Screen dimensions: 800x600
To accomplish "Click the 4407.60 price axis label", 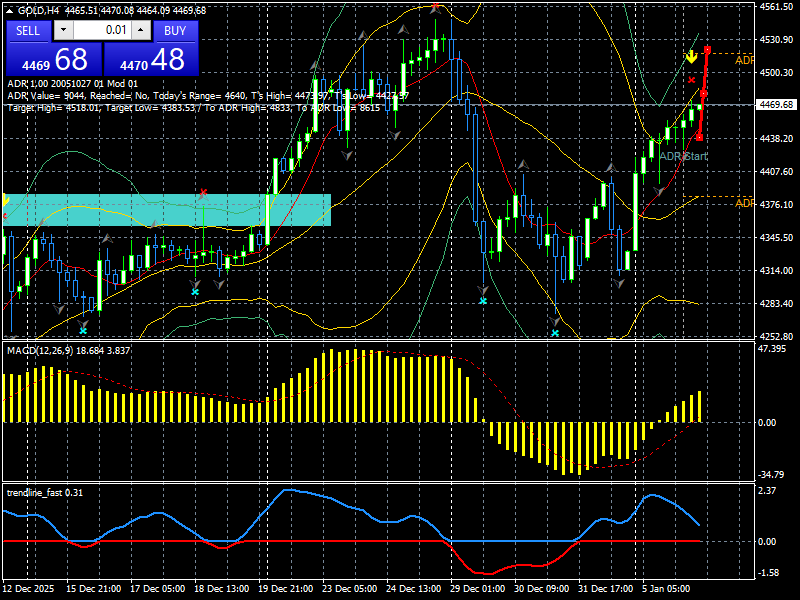I will tap(776, 171).
